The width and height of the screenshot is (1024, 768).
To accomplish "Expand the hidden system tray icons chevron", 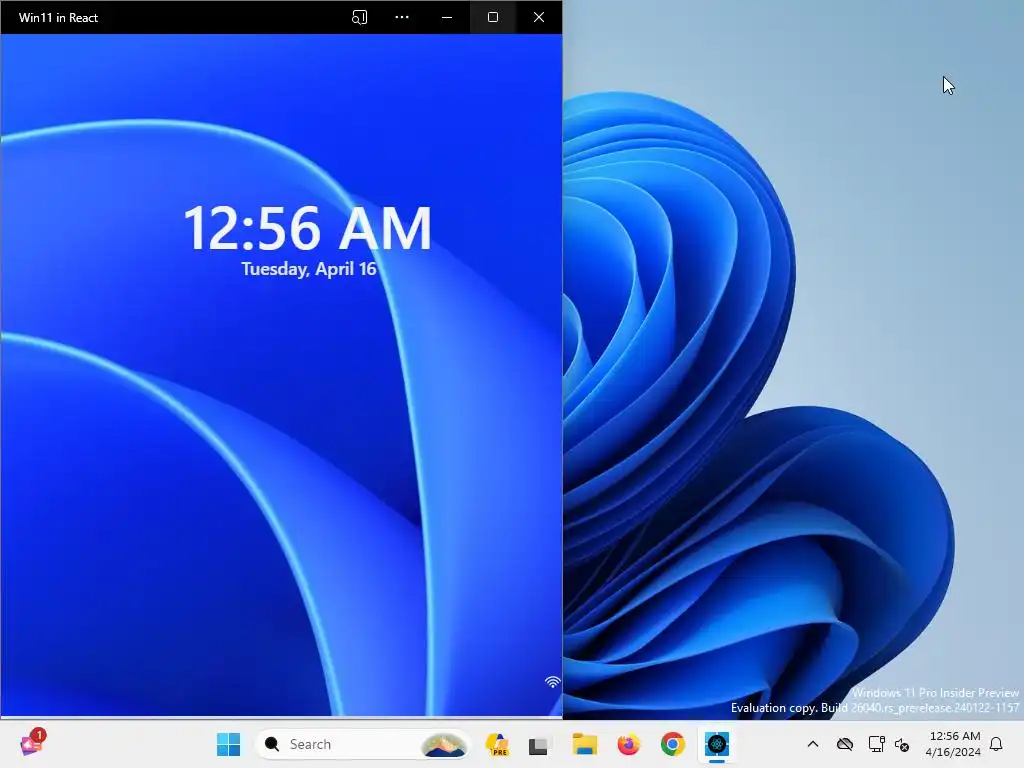I will pos(812,744).
